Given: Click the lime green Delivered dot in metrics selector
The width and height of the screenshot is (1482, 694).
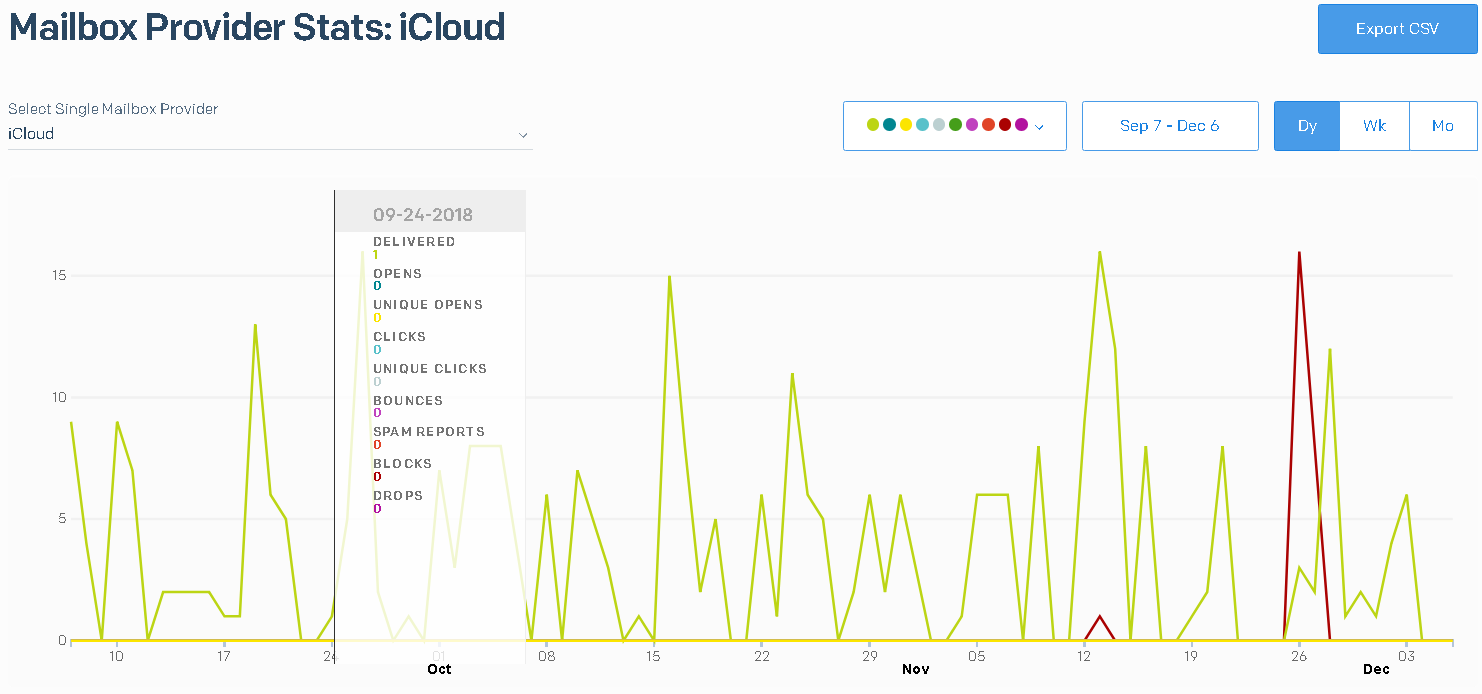Looking at the screenshot, I should tap(873, 125).
